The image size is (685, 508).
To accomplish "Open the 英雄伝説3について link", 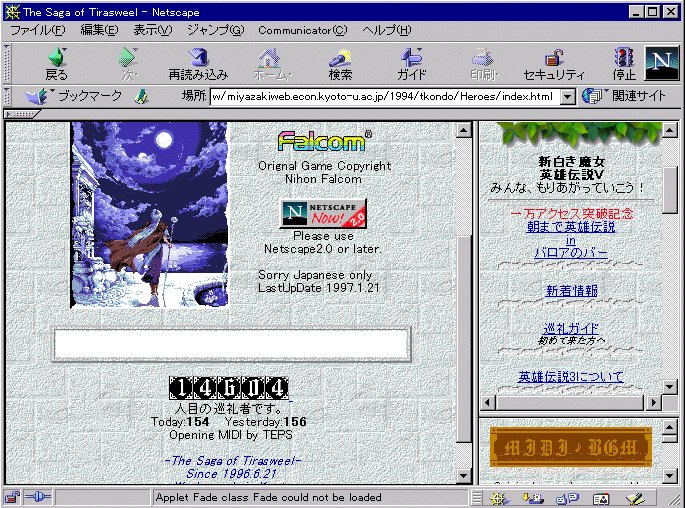I will [x=571, y=377].
